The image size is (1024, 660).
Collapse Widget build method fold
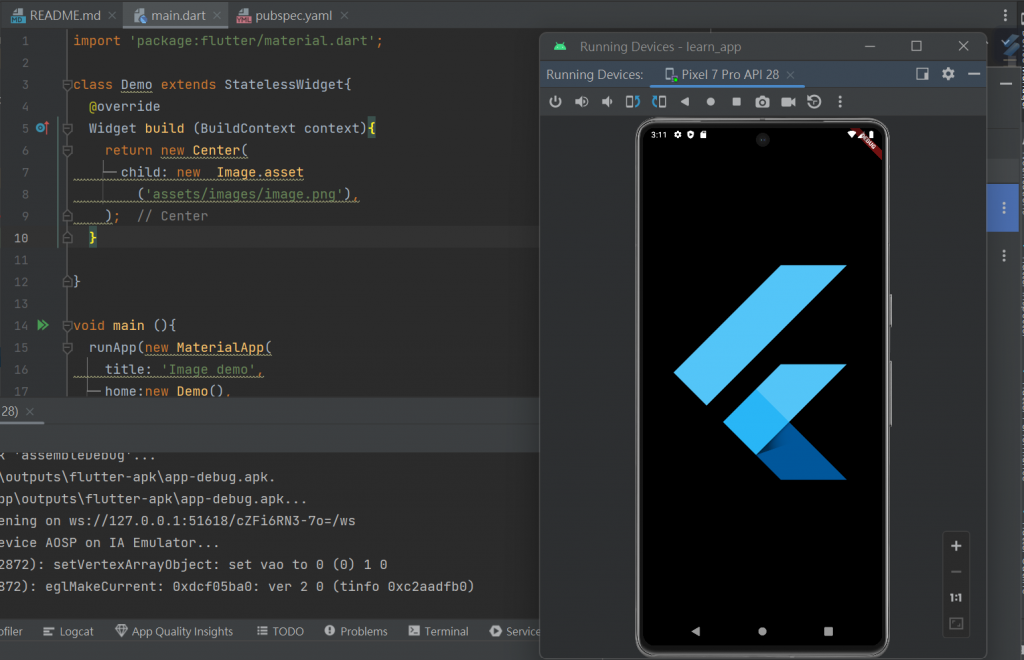click(67, 129)
